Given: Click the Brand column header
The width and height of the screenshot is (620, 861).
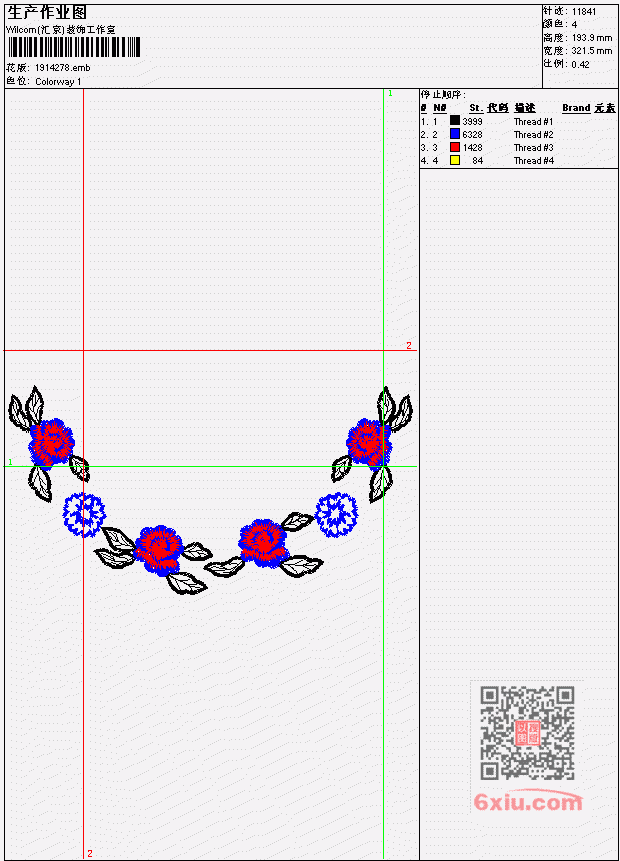Looking at the screenshot, I should (576, 108).
